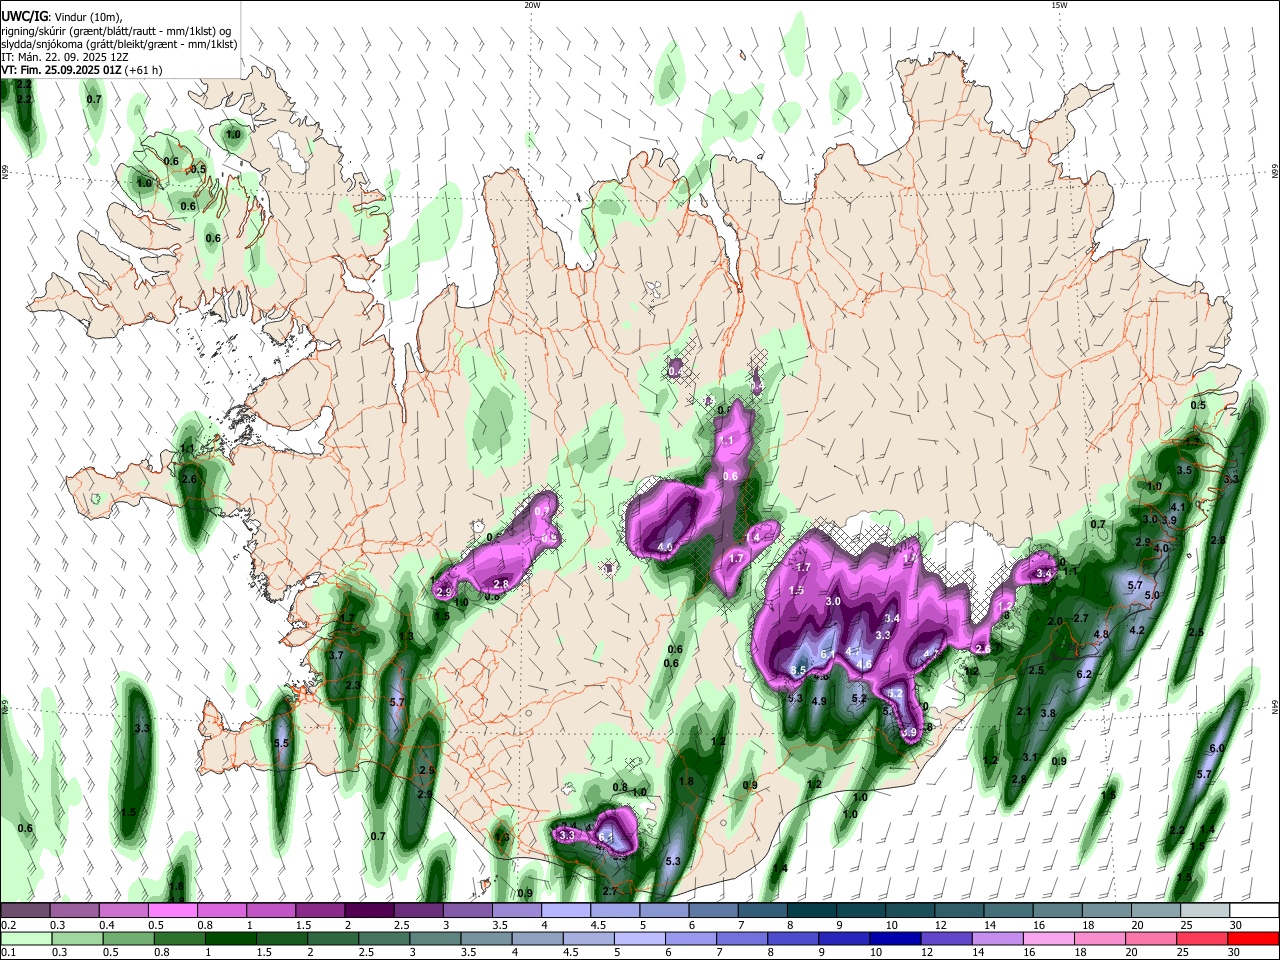Click the '3.8' precipitation value on map
The image size is (1280, 960).
[x=1048, y=713]
